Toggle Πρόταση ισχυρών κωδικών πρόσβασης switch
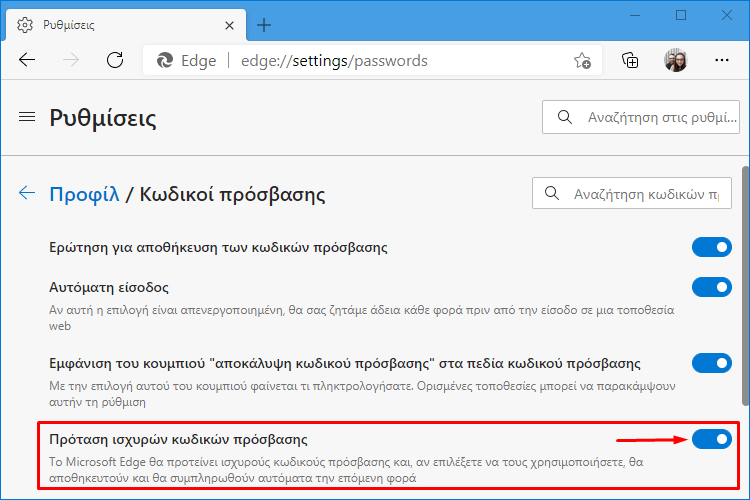This screenshot has width=750, height=500. 711,439
